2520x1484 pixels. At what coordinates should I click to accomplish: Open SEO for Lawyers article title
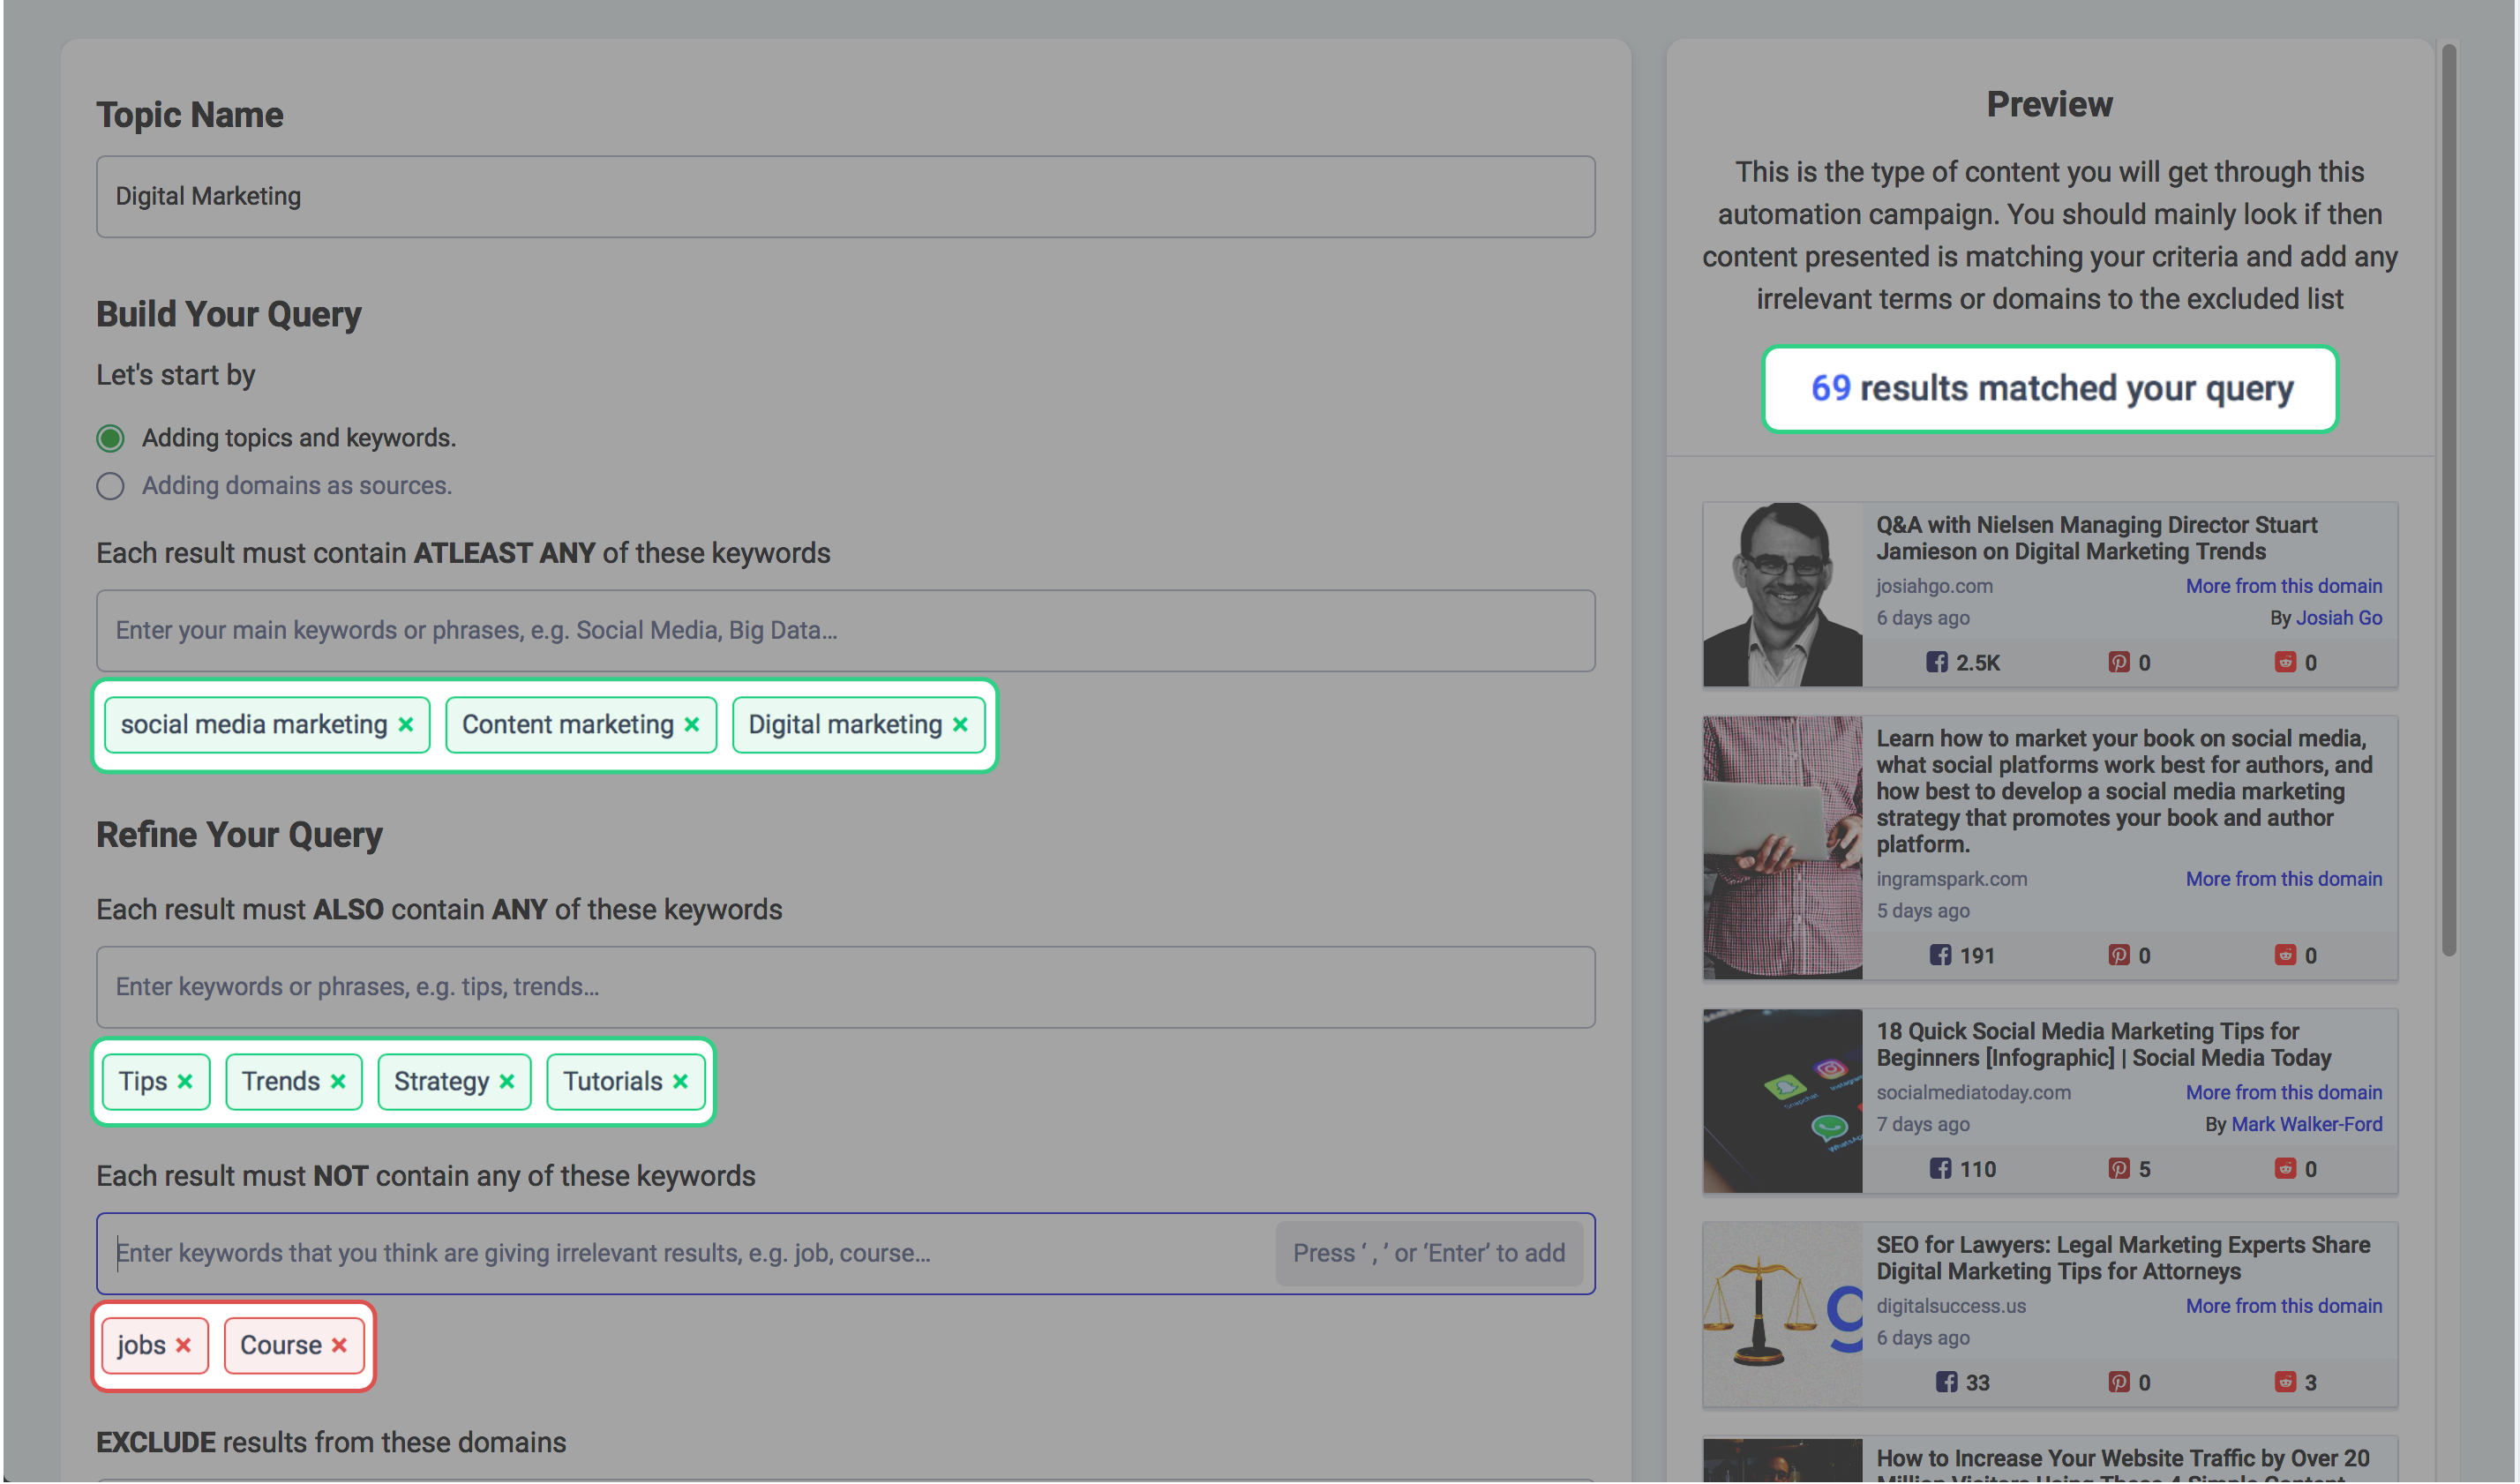[x=2123, y=1259]
